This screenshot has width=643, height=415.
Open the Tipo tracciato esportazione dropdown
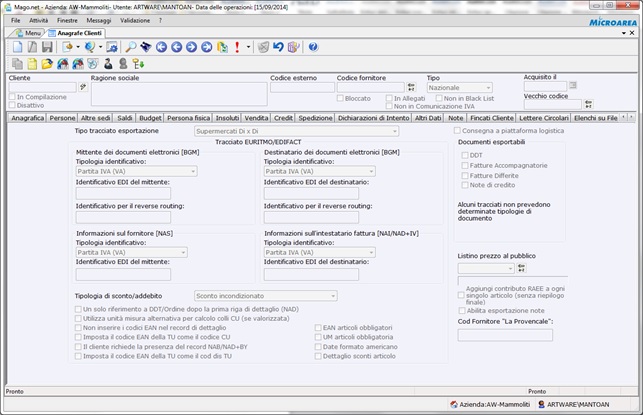coord(395,131)
